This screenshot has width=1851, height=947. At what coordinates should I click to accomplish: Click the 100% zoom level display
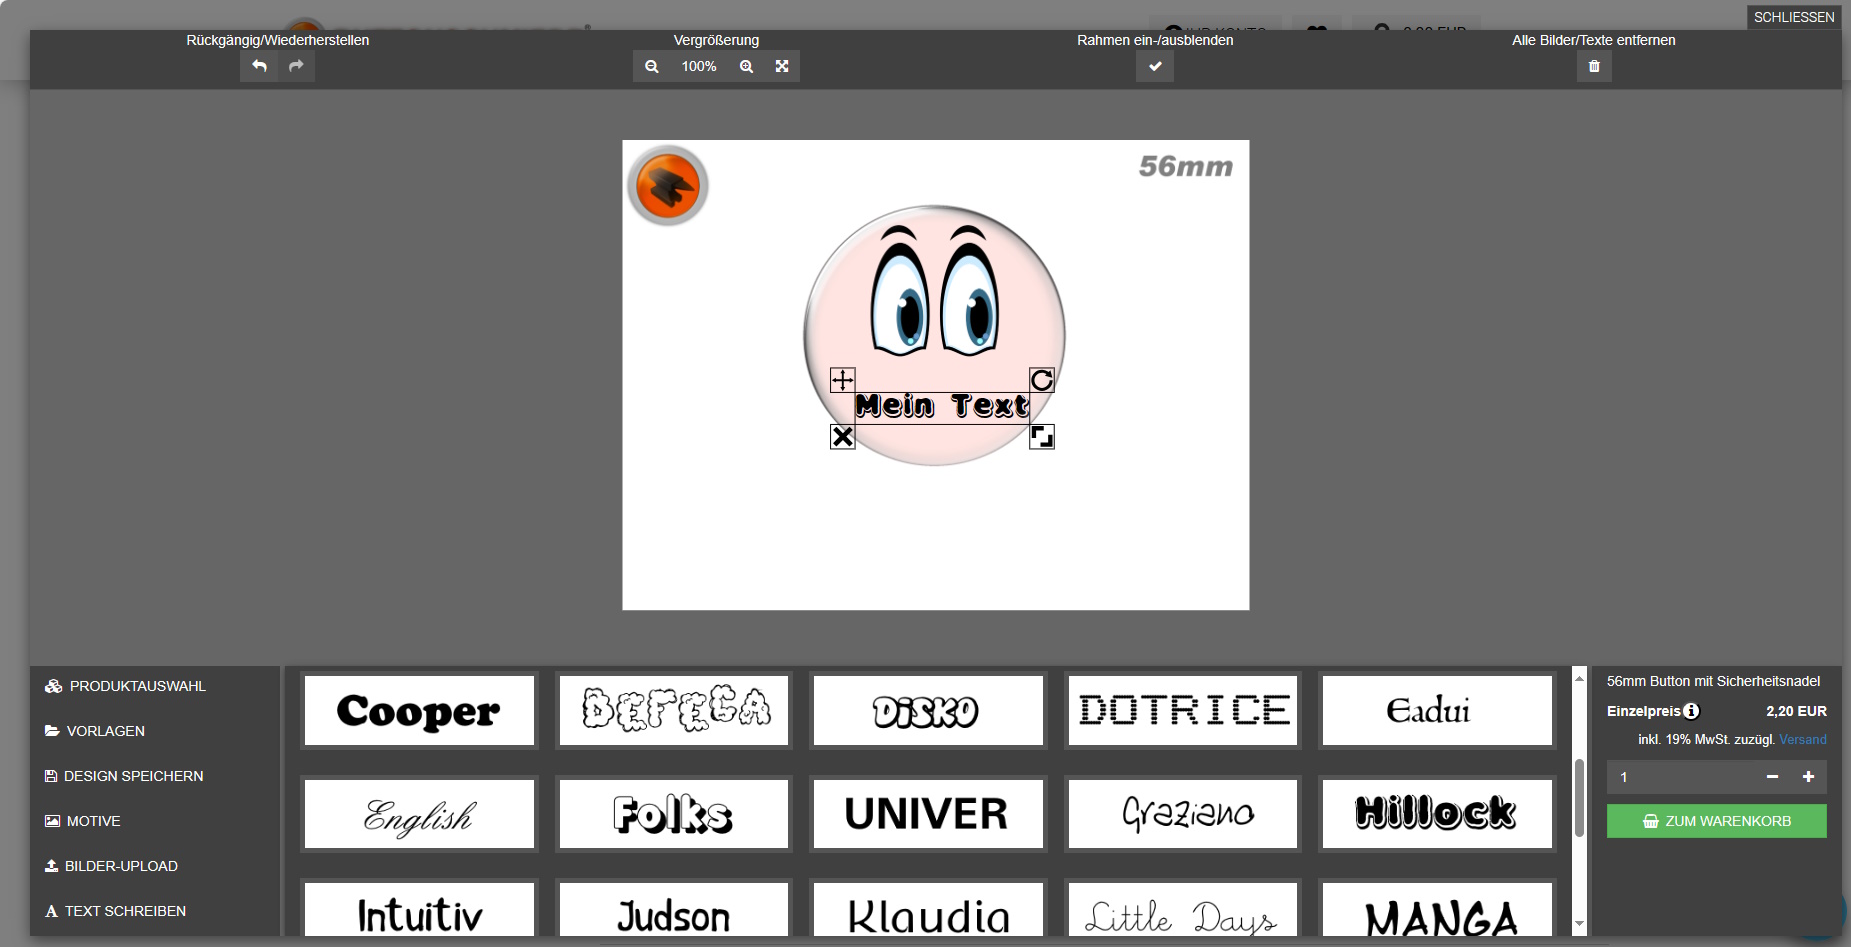pyautogui.click(x=699, y=66)
